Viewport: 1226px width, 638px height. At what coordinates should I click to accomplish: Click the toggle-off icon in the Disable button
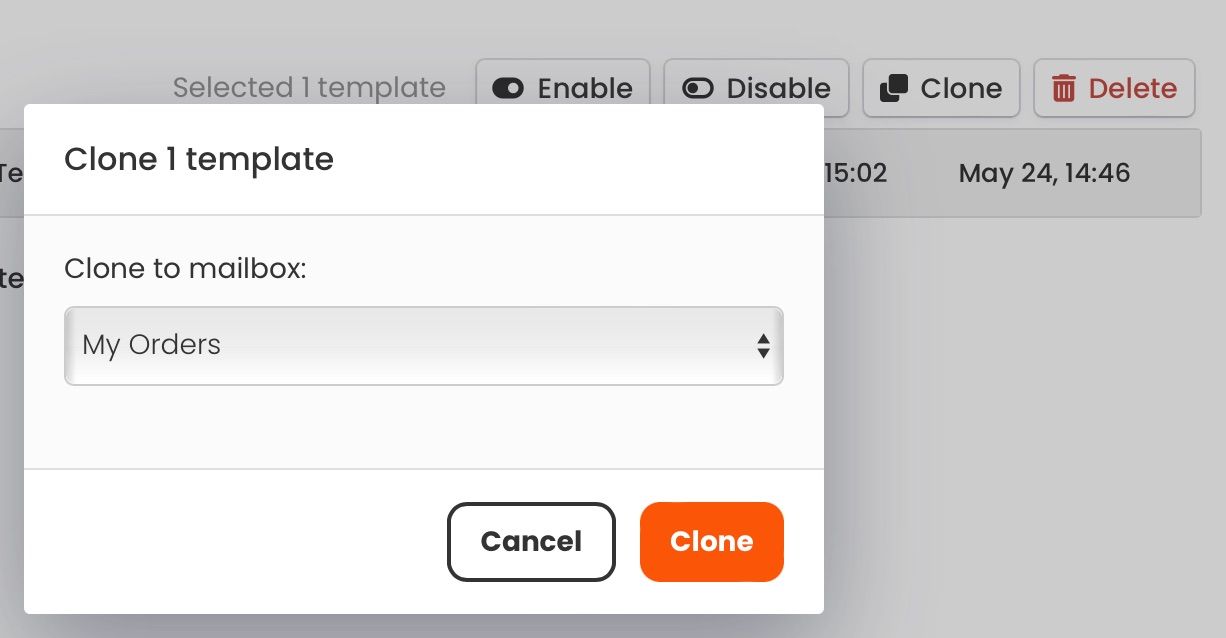(x=697, y=88)
